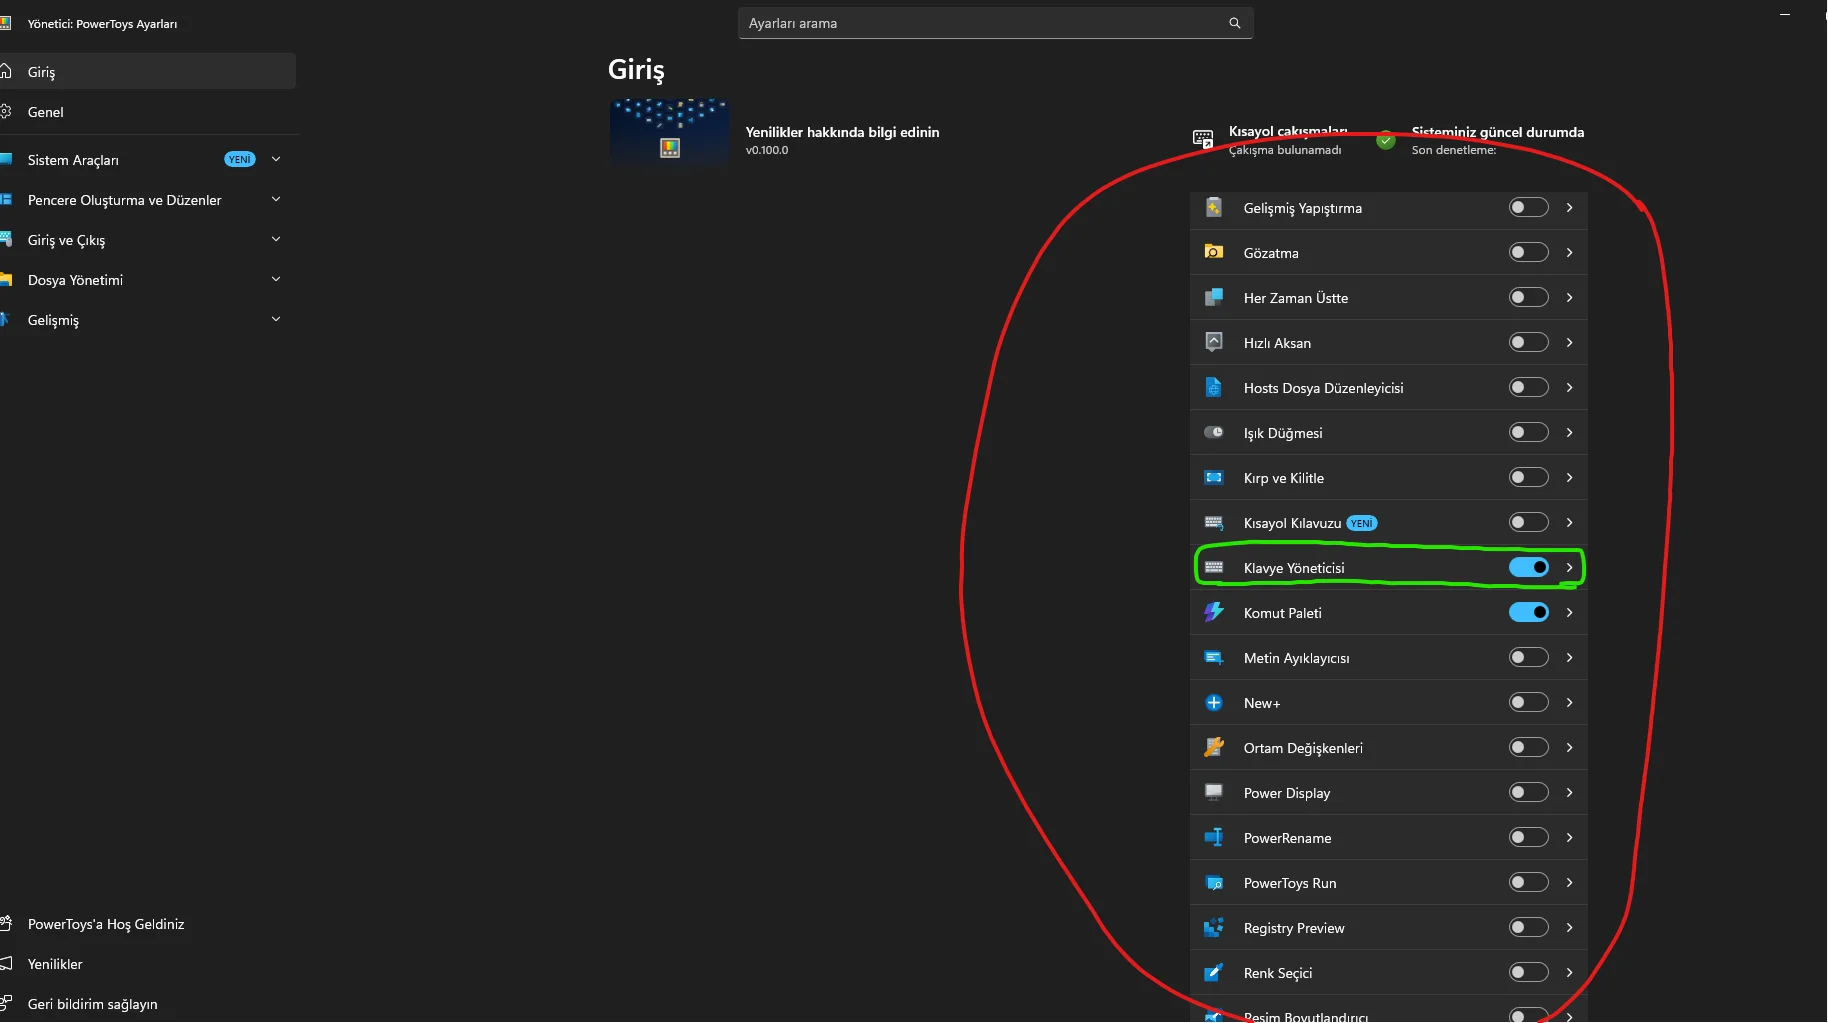Open the Genel settings page
Screen dimensions: 1828x1023
tap(148, 112)
